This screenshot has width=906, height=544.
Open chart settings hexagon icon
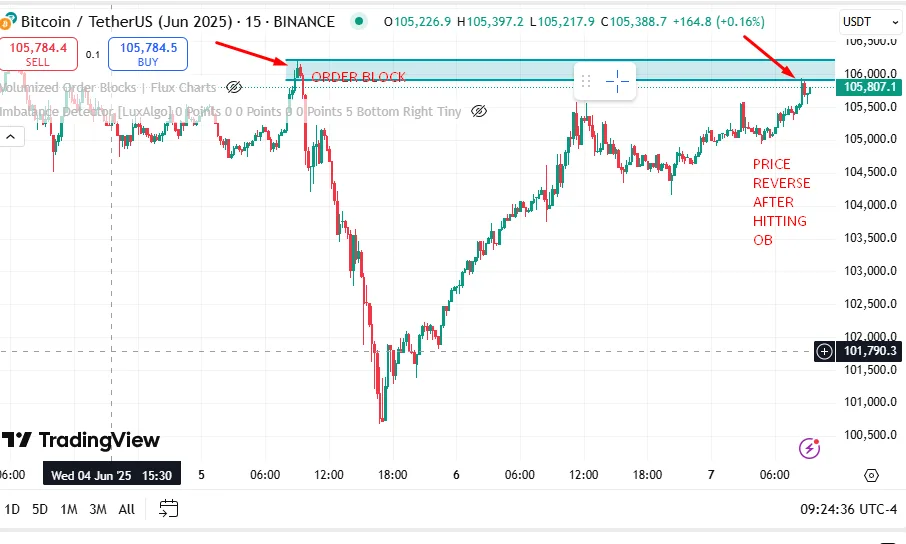point(871,475)
